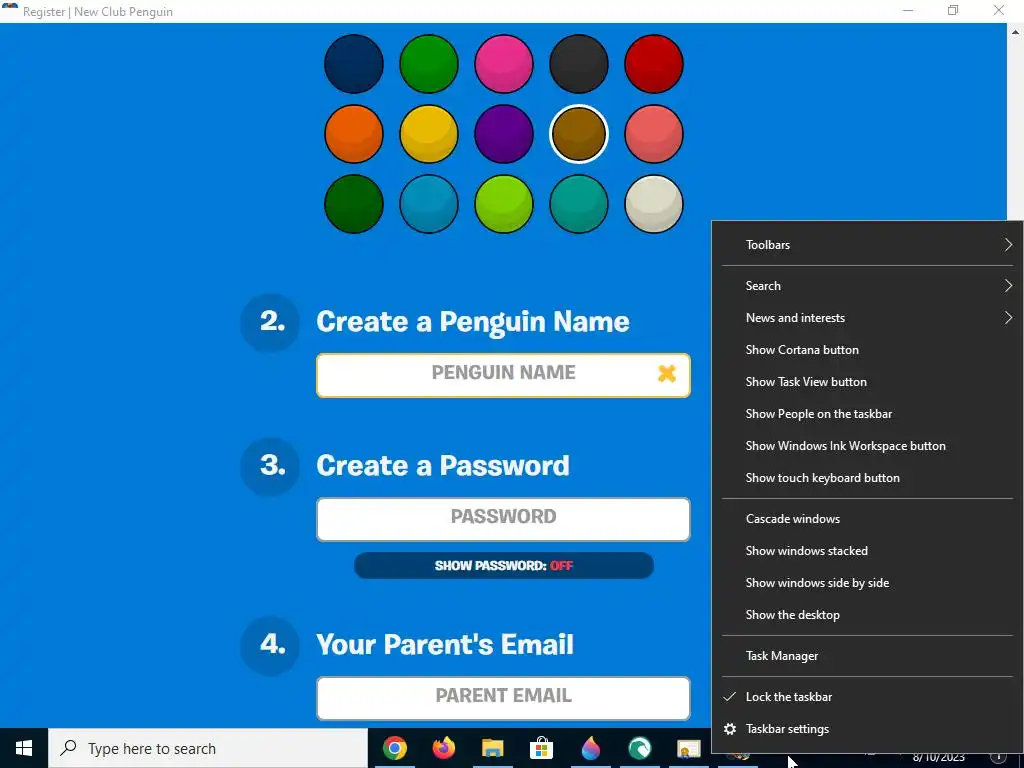The width and height of the screenshot is (1024, 768).
Task: Choose the black penguin color
Action: click(579, 64)
